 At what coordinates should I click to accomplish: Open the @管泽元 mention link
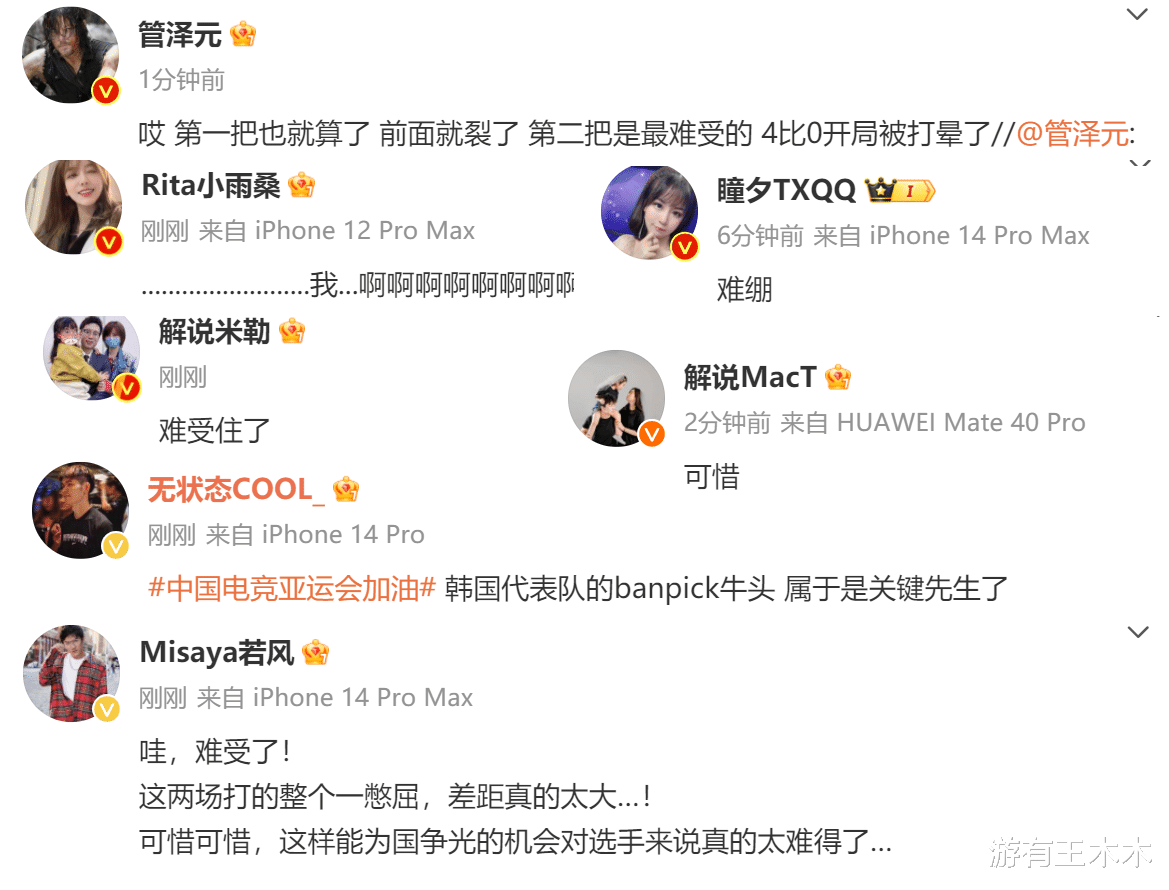(1072, 134)
